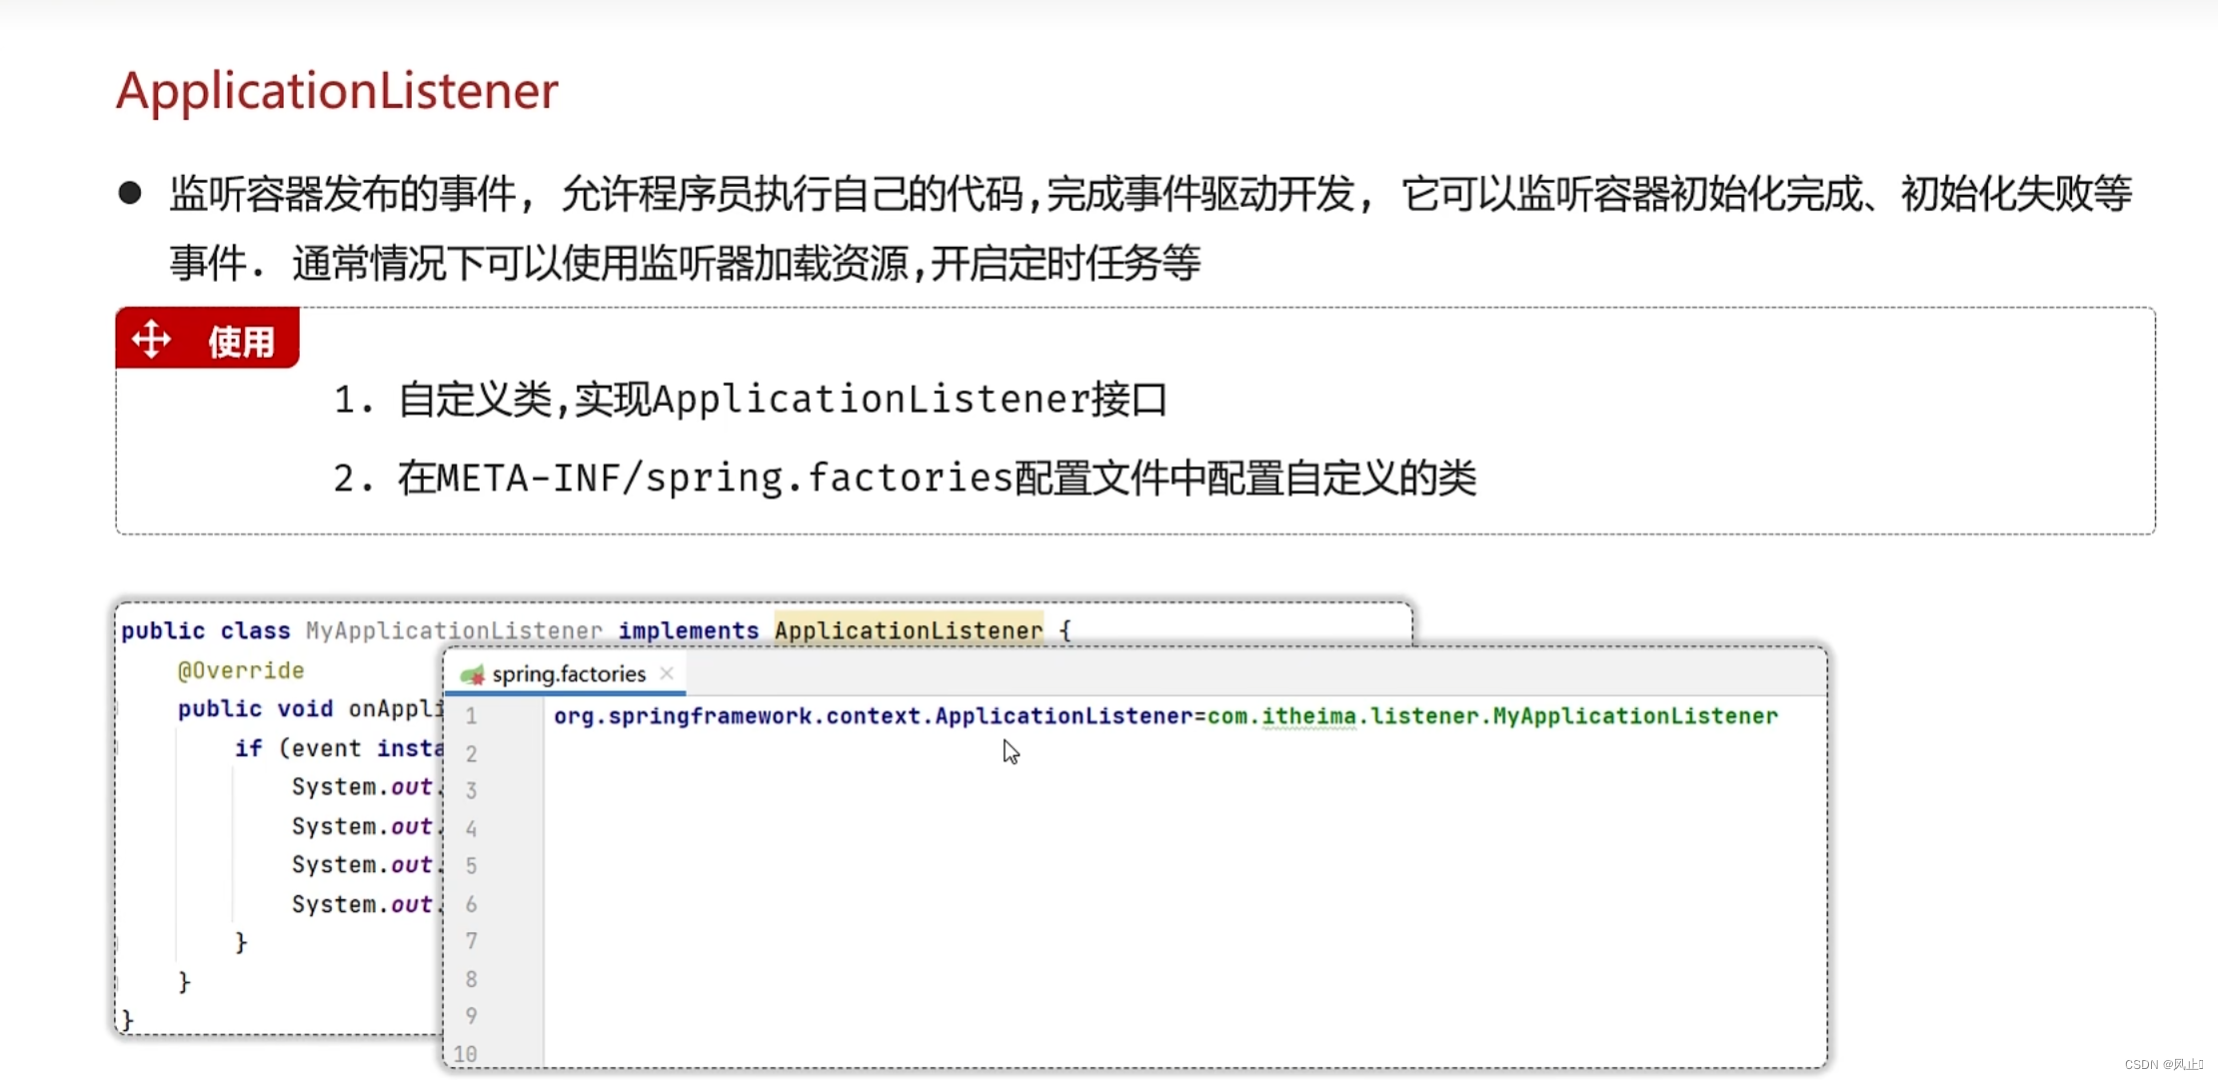Click the highlighted ApplicationListener interface name
This screenshot has width=2218, height=1080.
[x=908, y=631]
